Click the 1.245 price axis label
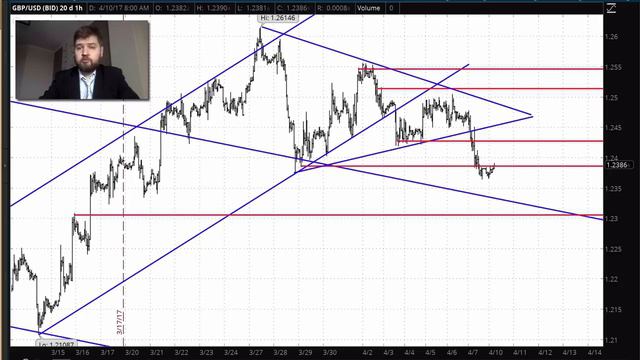Image resolution: width=640 pixels, height=360 pixels. point(614,128)
